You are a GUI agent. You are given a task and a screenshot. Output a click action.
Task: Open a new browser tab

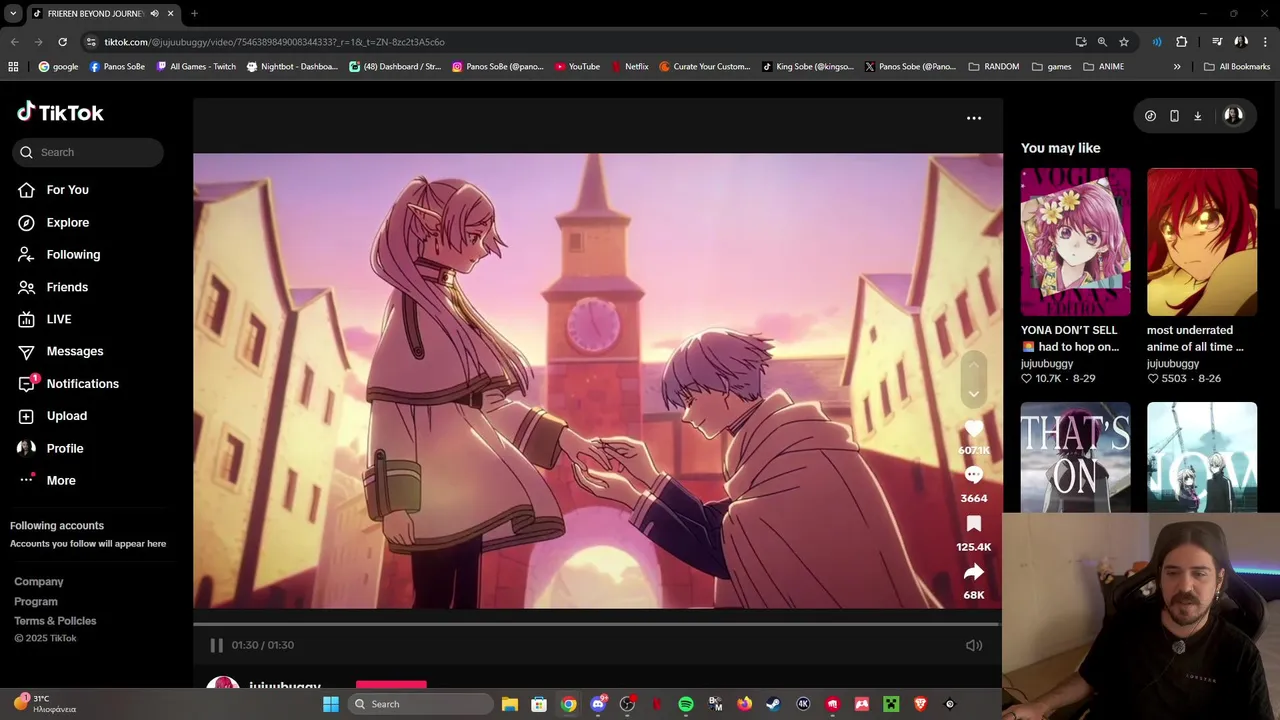(x=194, y=13)
